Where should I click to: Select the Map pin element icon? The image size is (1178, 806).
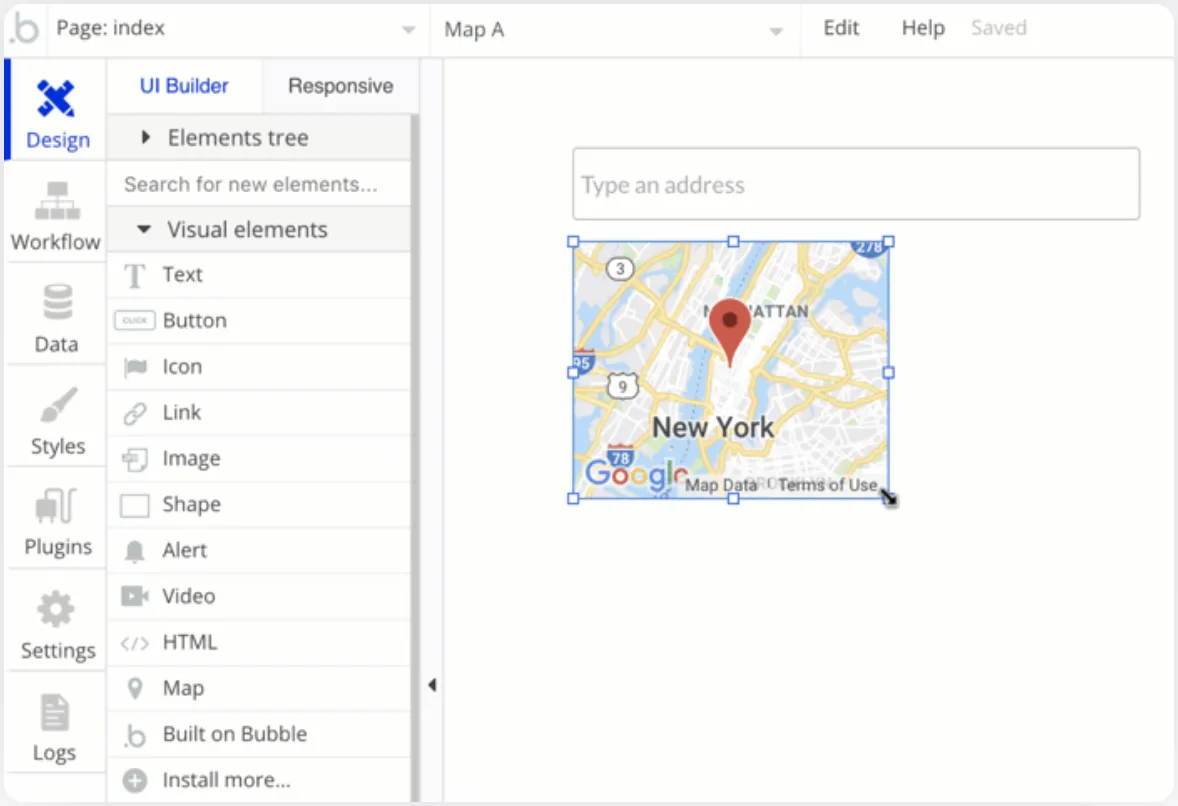(x=135, y=688)
